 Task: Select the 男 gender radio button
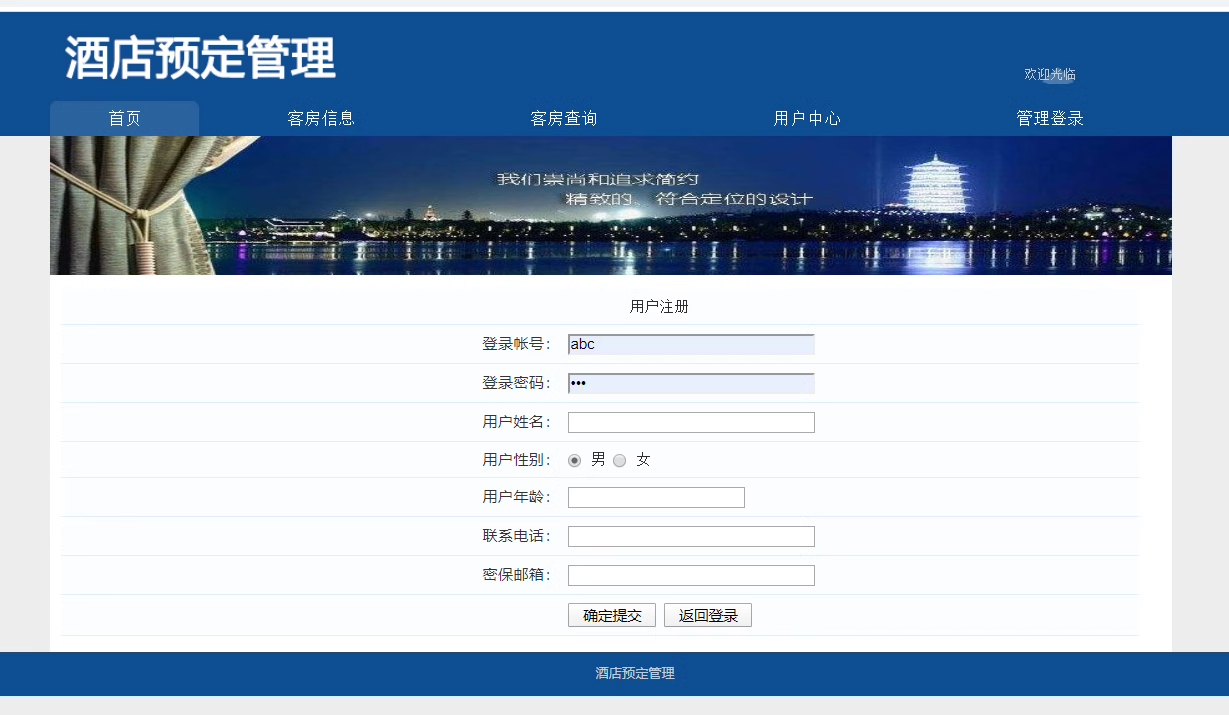pyautogui.click(x=574, y=460)
